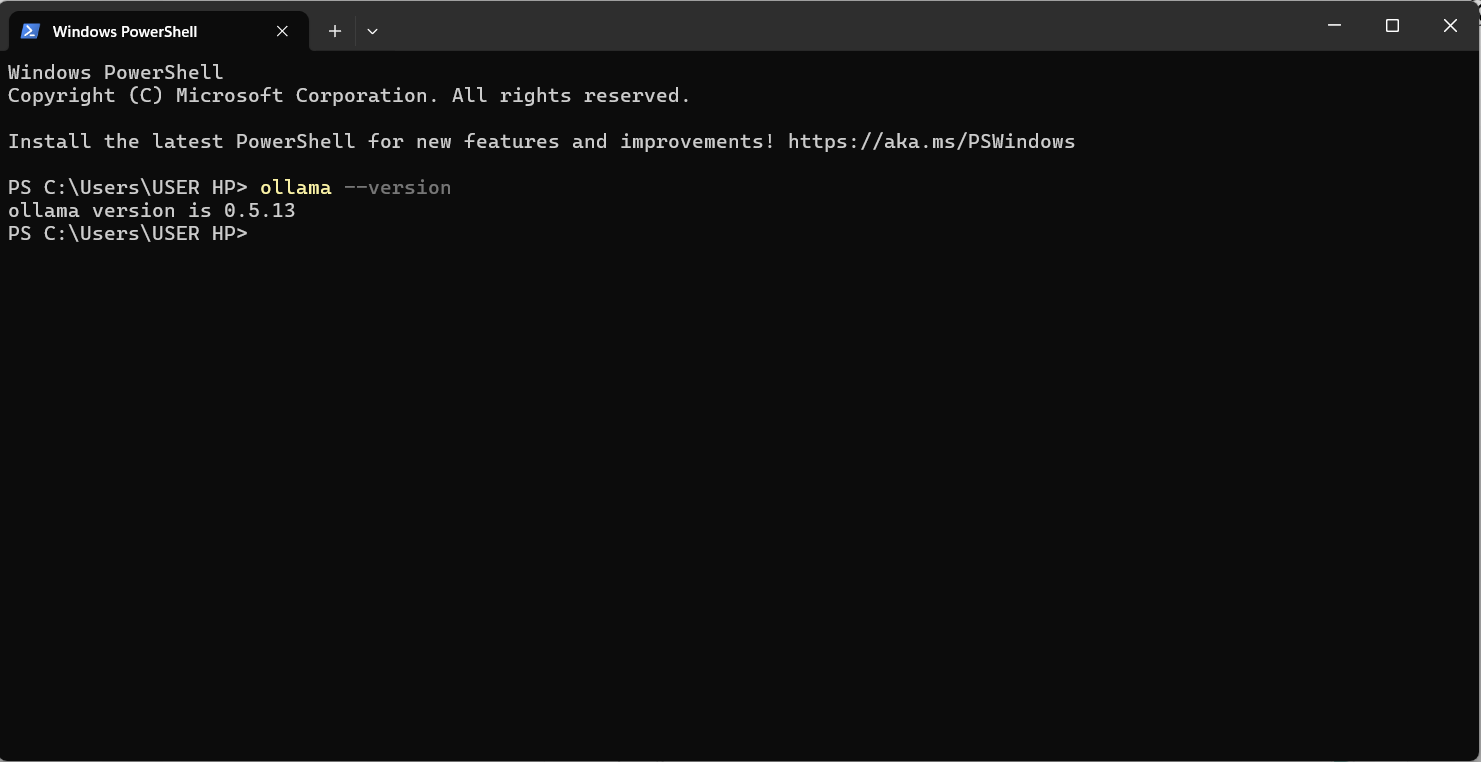Click the Copyright notice line

pyautogui.click(x=348, y=95)
